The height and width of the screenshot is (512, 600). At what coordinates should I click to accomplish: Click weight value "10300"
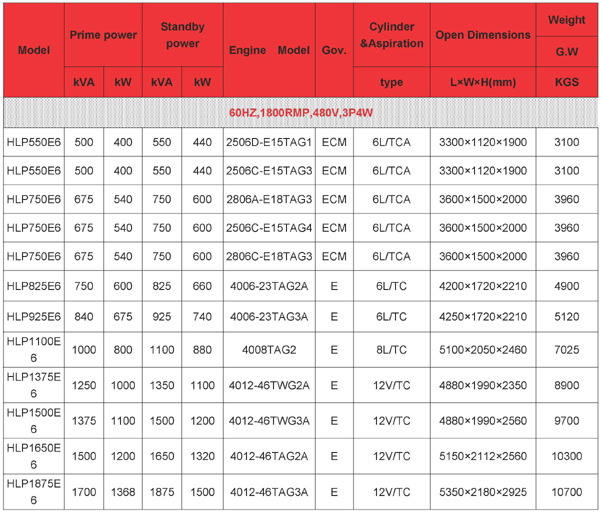coord(567,456)
